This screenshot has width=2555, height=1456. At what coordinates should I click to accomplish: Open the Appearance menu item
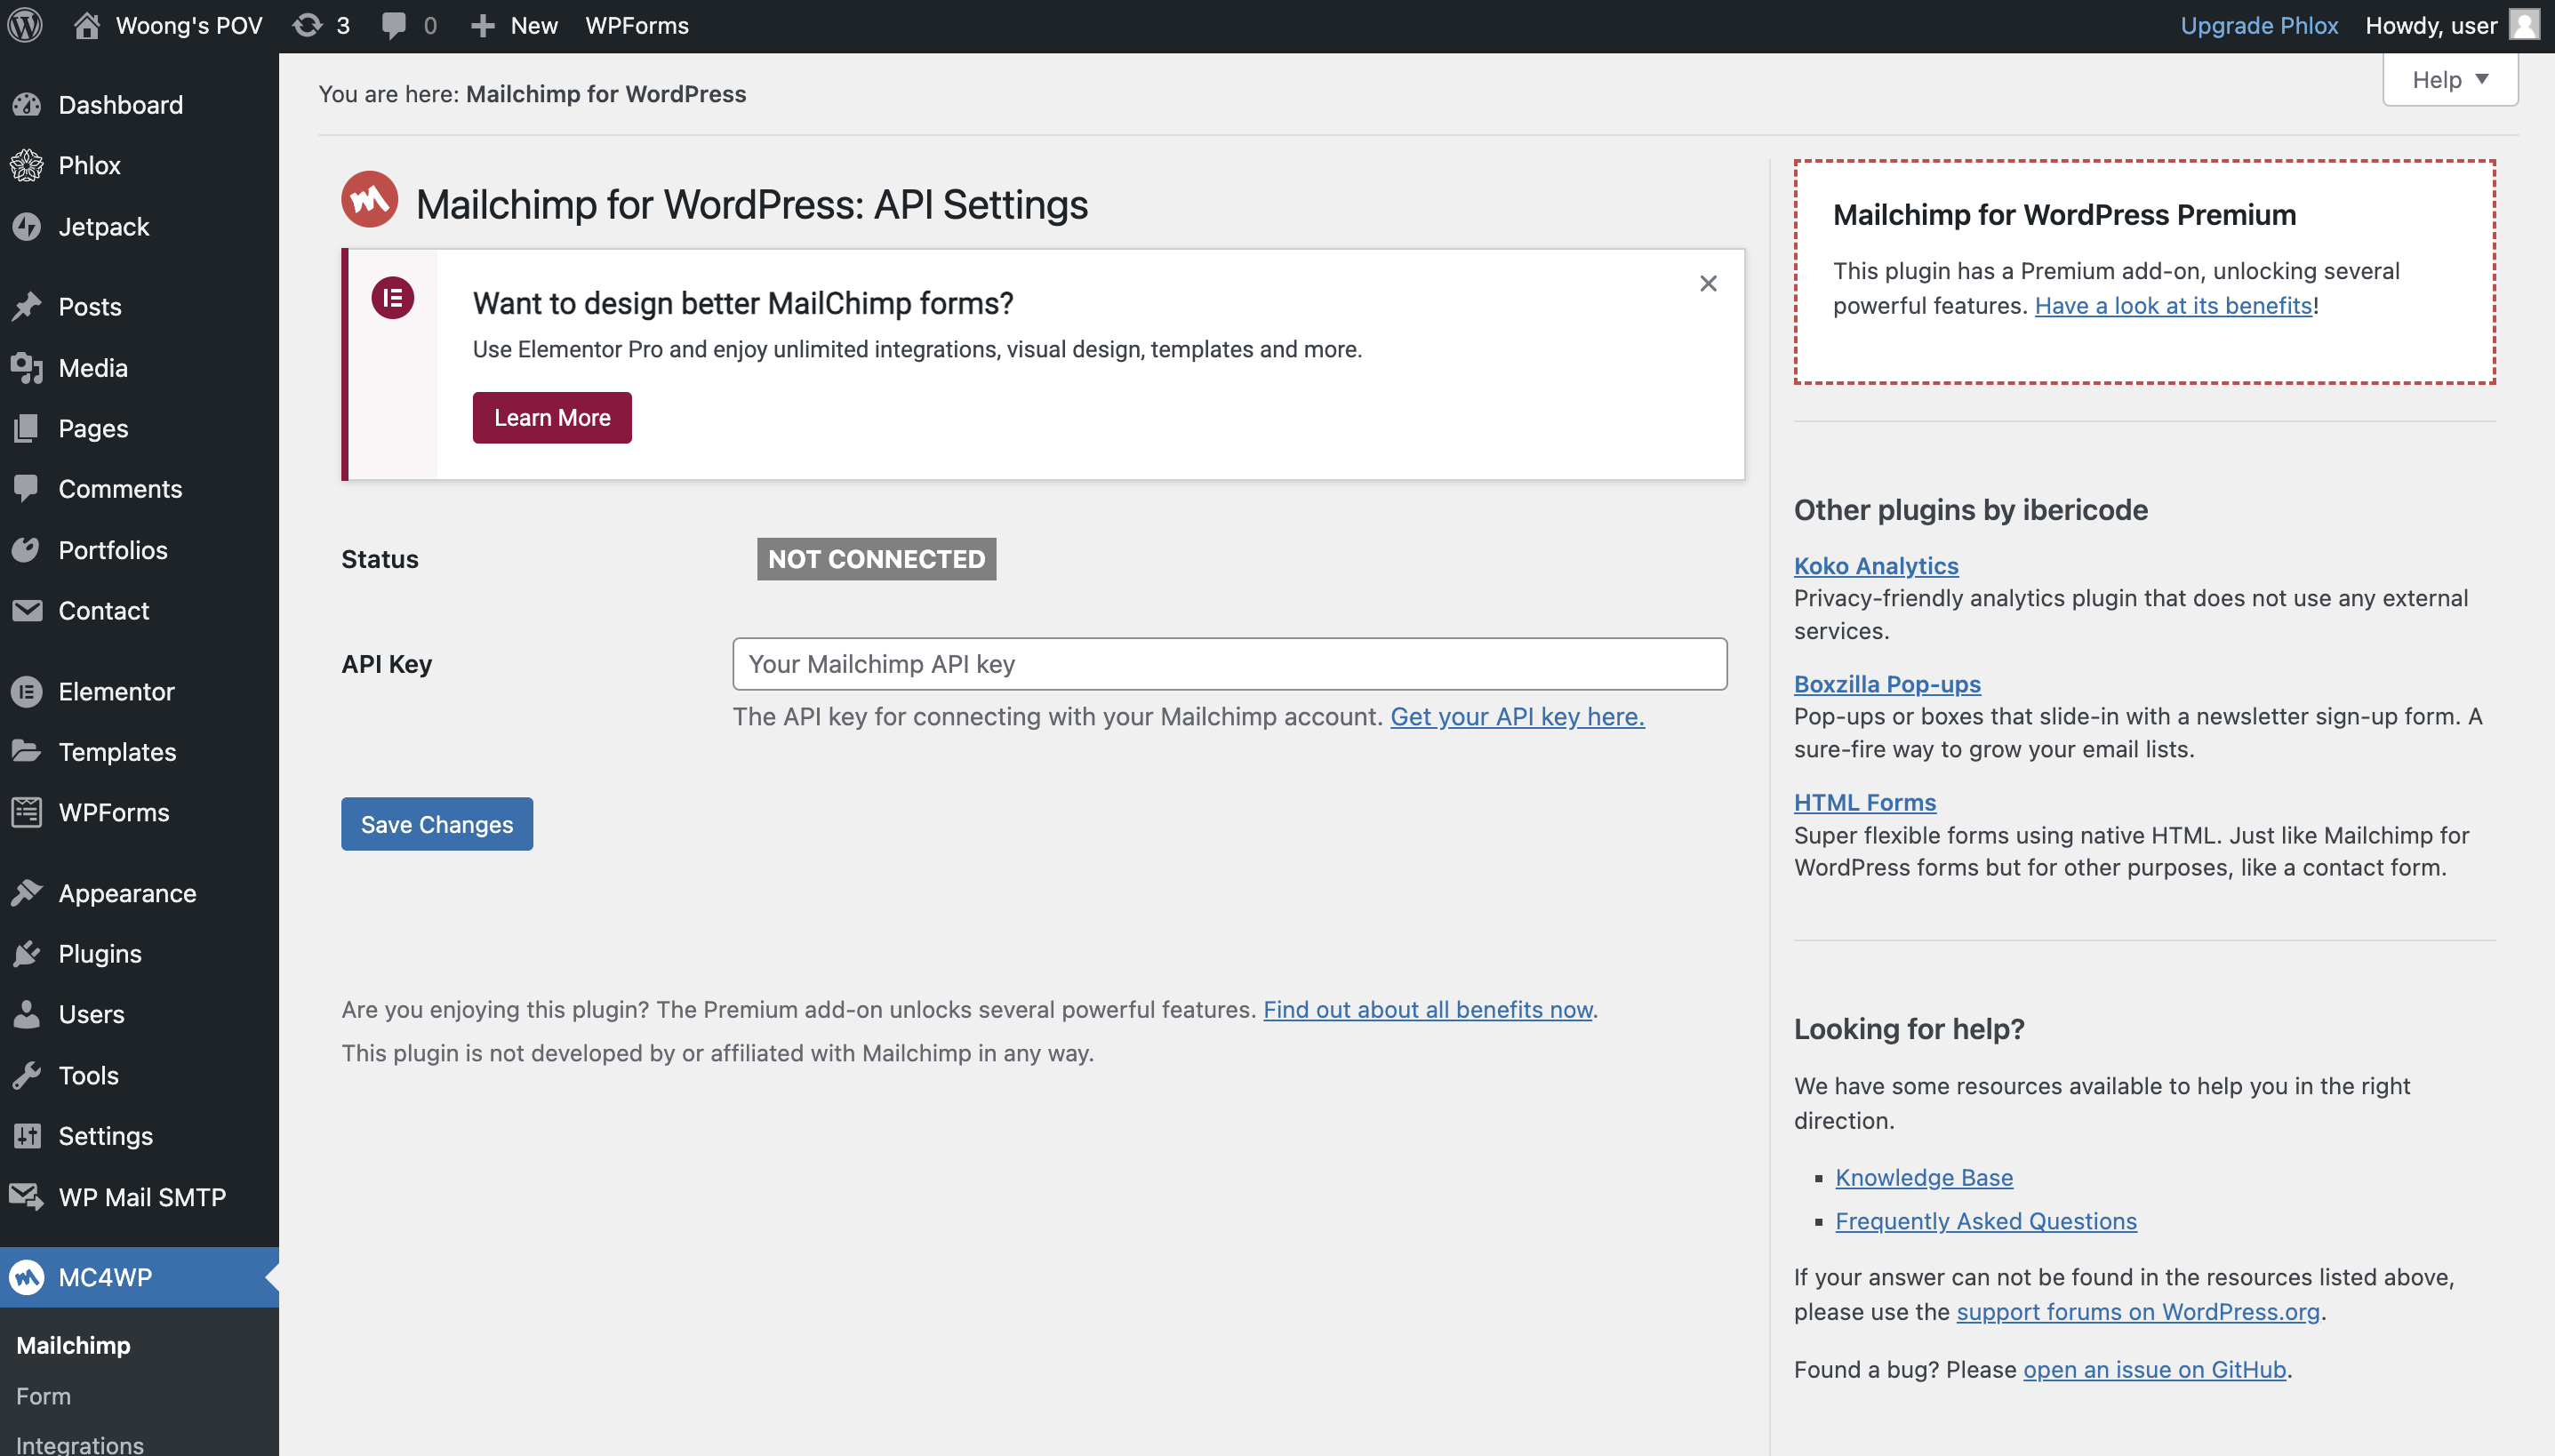pyautogui.click(x=127, y=892)
